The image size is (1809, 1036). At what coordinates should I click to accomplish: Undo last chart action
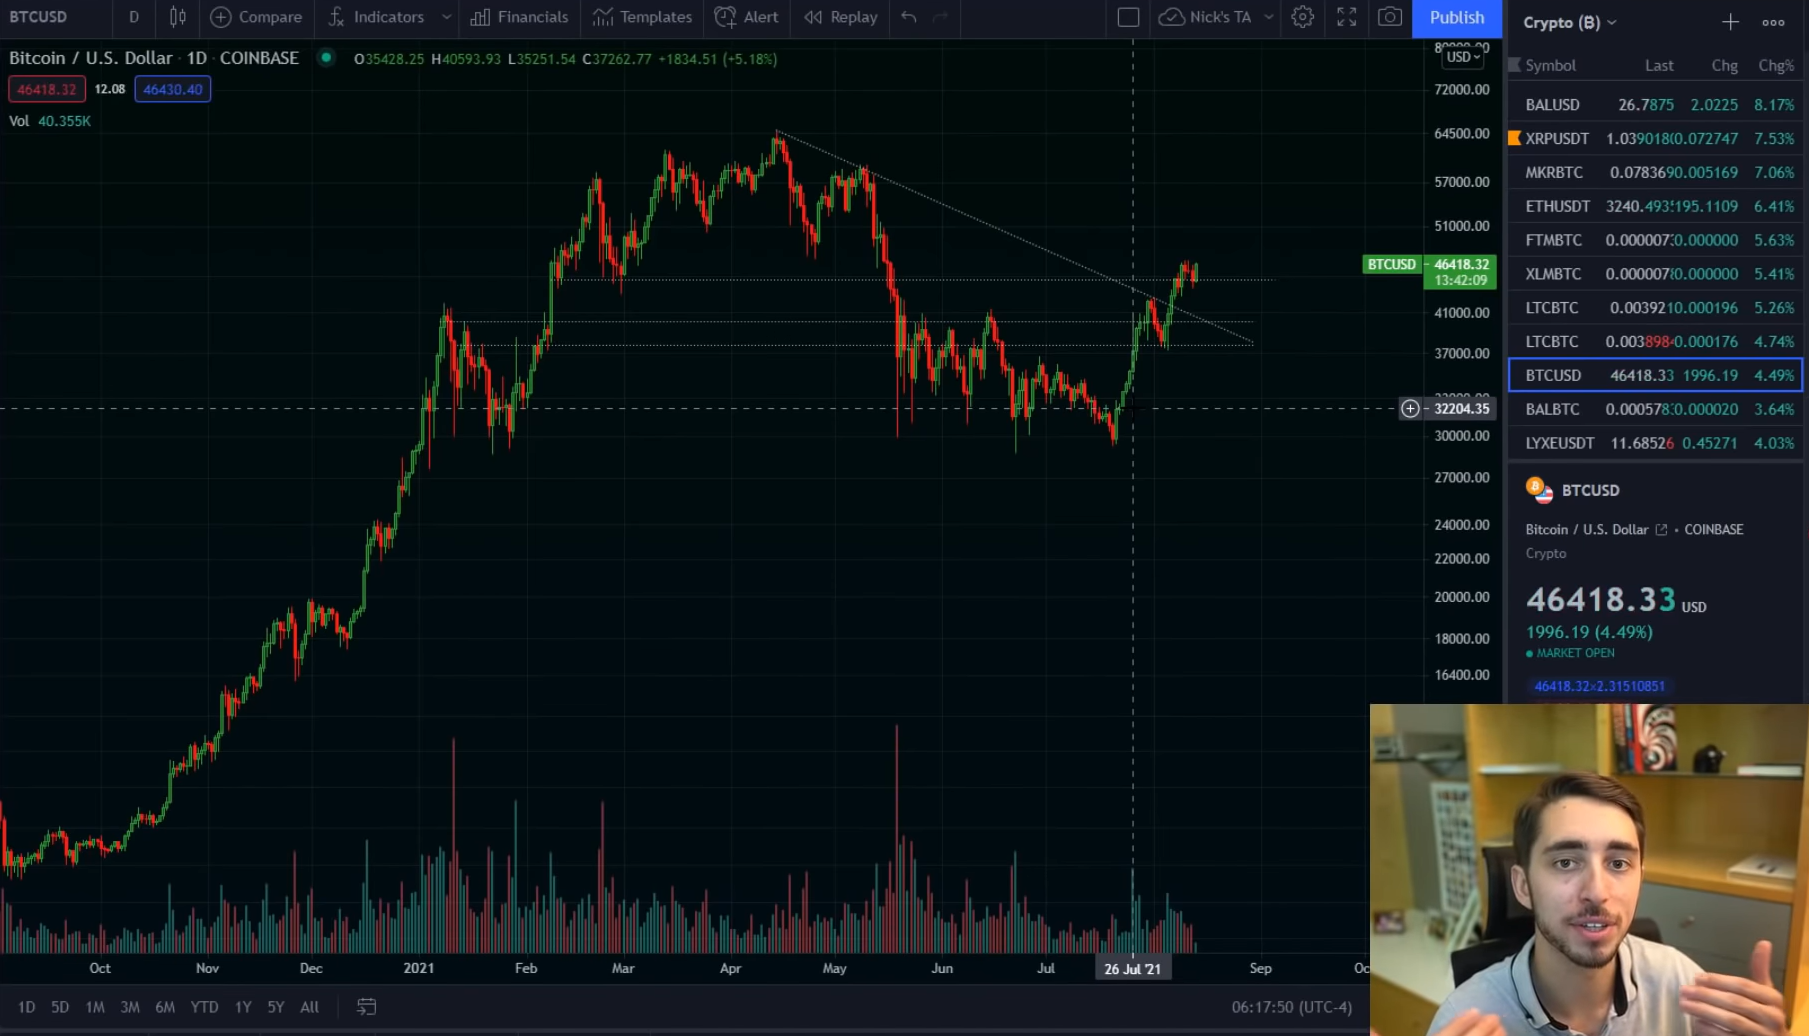pos(908,17)
